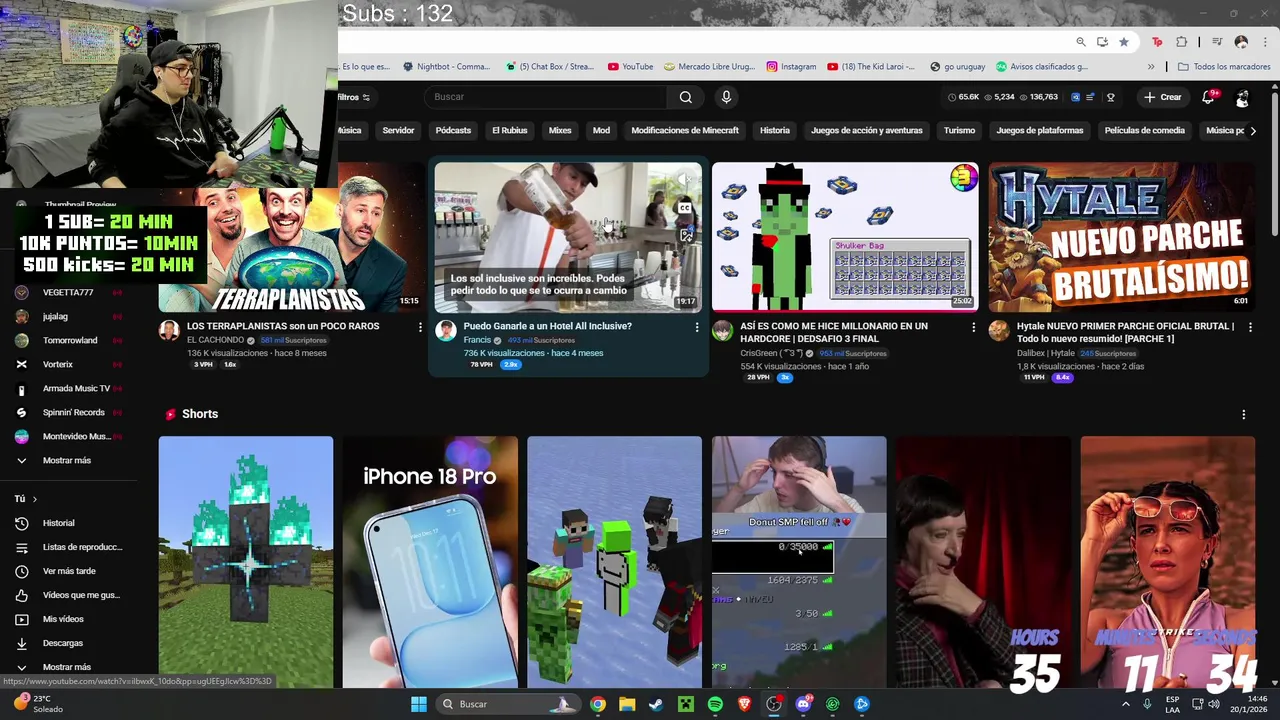The image size is (1280, 720).
Task: Open Chrome three-dot menu
Action: pyautogui.click(x=1265, y=42)
